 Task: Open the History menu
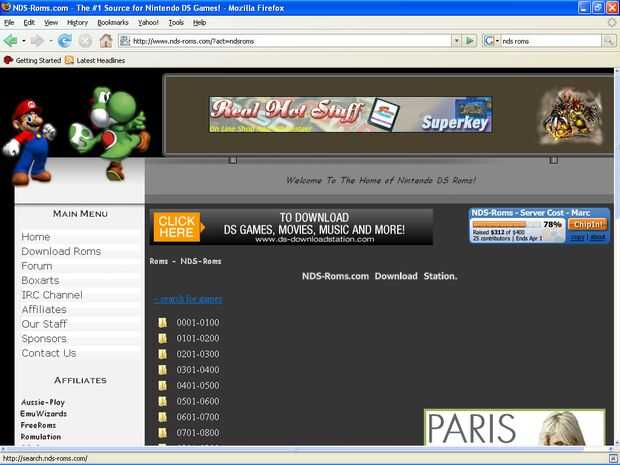click(x=78, y=23)
